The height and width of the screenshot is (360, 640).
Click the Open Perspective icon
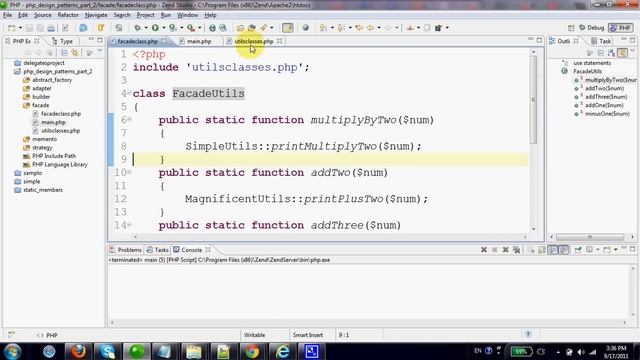click(x=571, y=28)
